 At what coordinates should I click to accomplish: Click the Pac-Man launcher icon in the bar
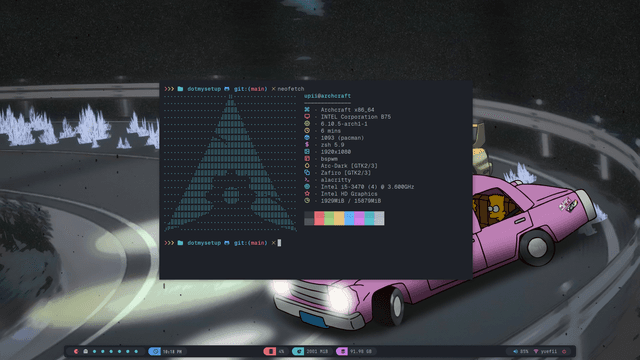click(76, 351)
